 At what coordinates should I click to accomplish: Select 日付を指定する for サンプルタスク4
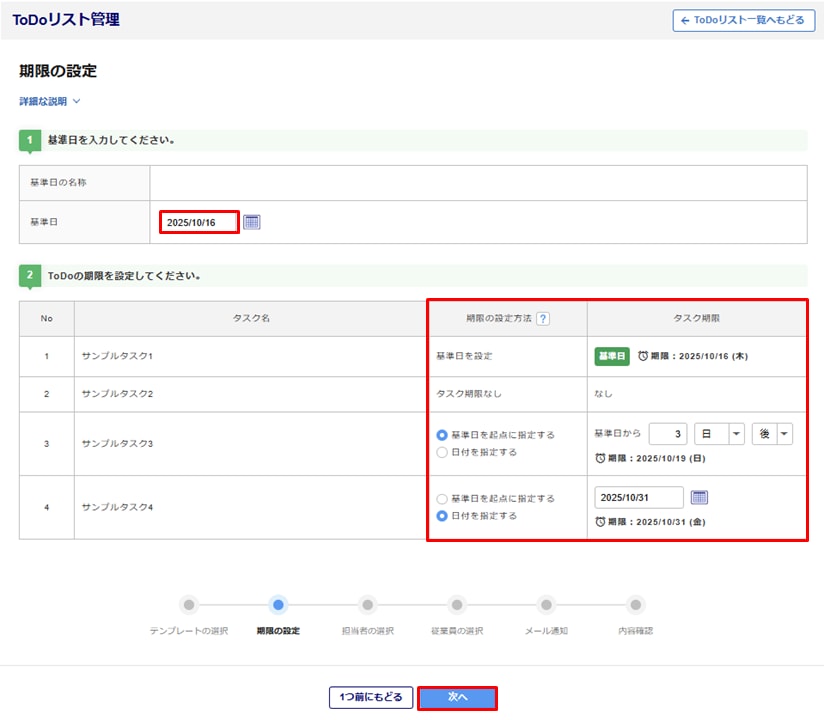coord(442,516)
